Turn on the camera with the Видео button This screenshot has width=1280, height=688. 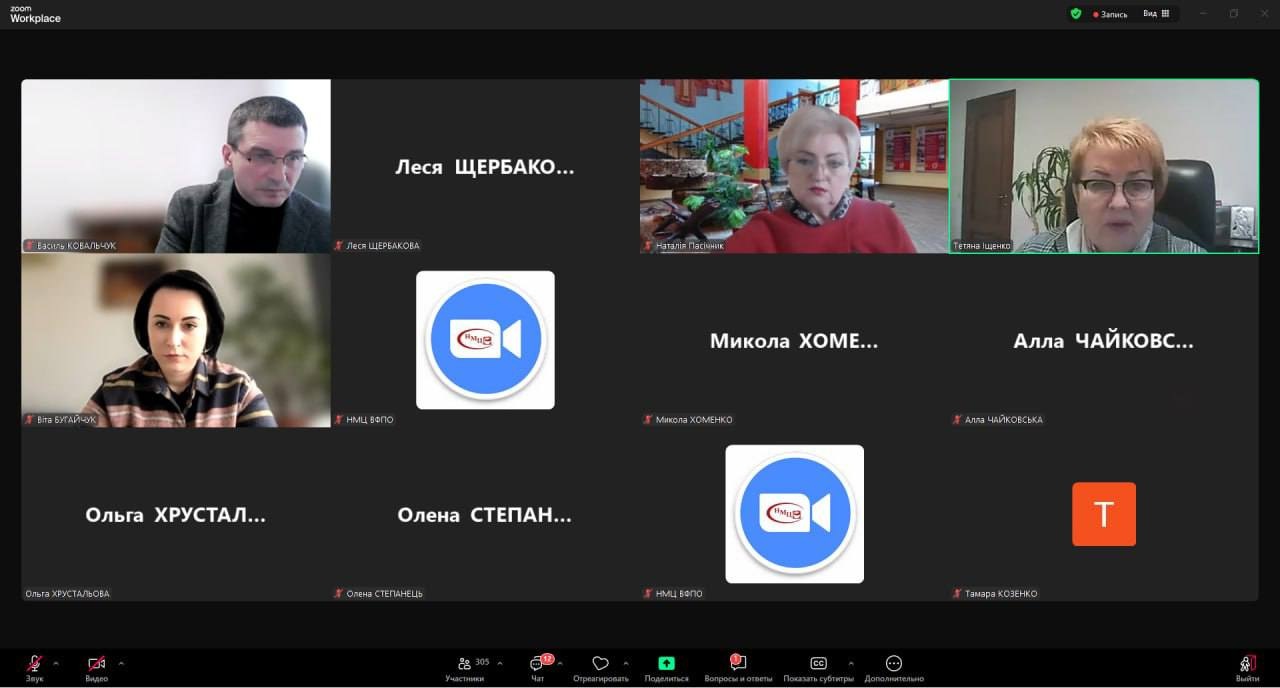coord(96,668)
